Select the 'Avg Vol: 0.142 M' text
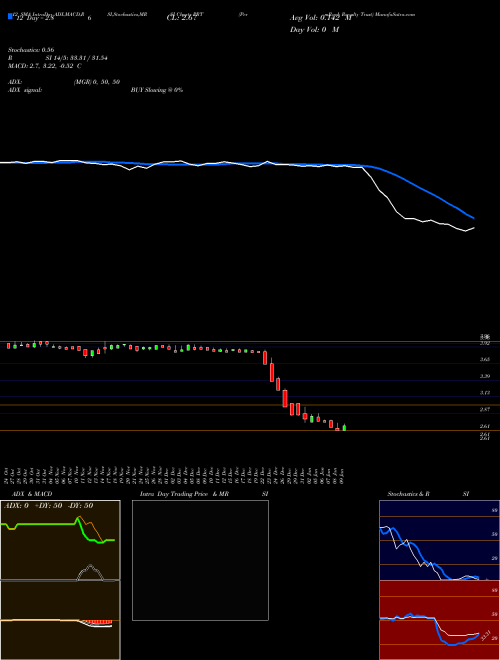 click(x=320, y=18)
